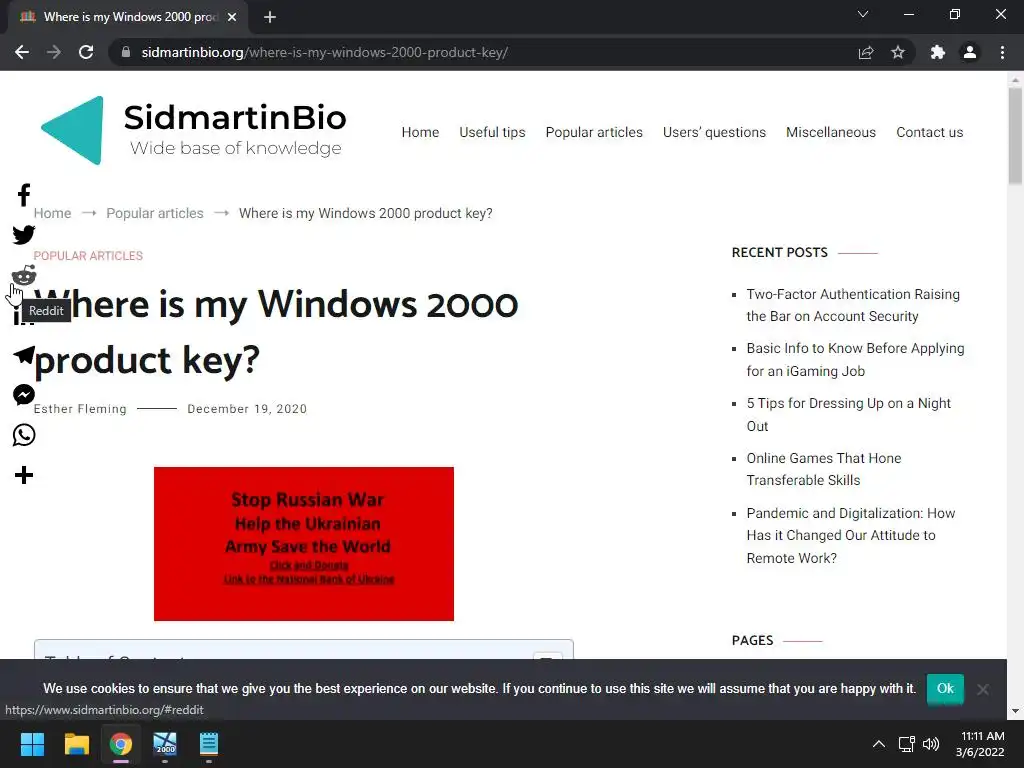Close the Windows 2000 product key tab
The image size is (1024, 768).
pyautogui.click(x=232, y=17)
